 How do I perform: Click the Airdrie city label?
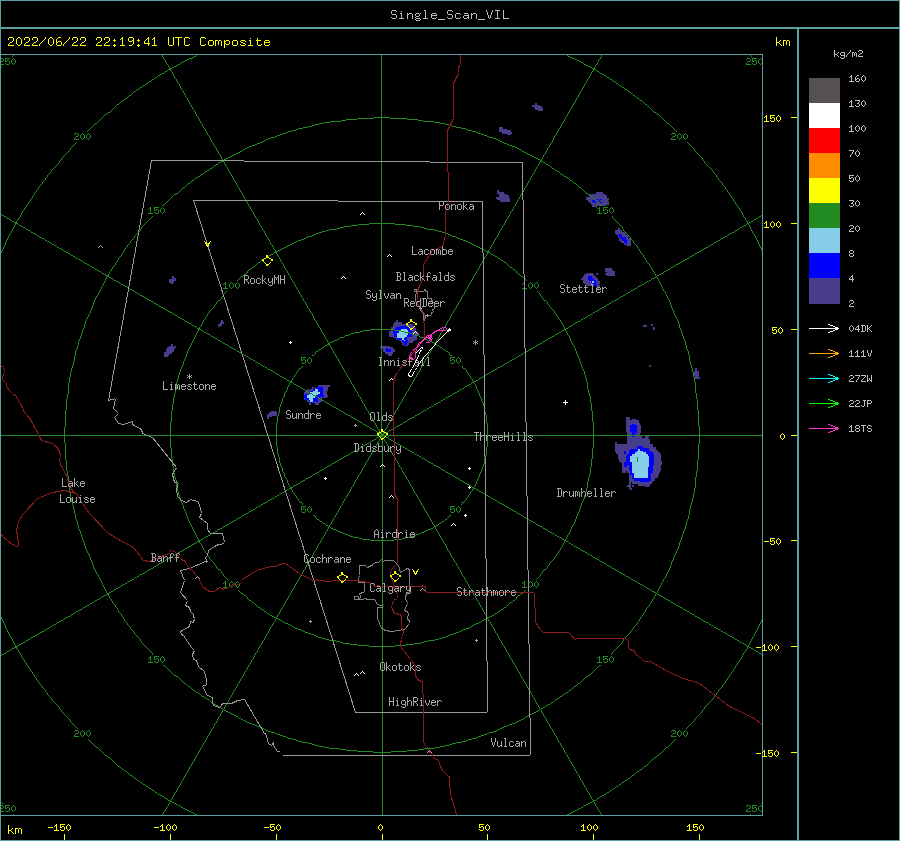pyautogui.click(x=394, y=534)
